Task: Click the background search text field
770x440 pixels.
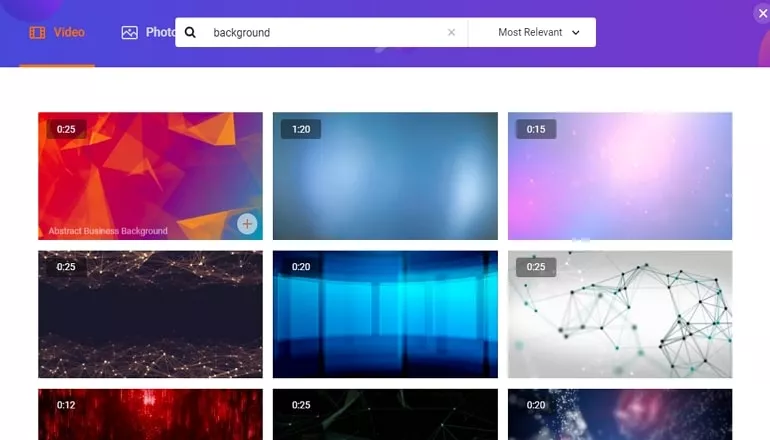Action: click(x=324, y=32)
